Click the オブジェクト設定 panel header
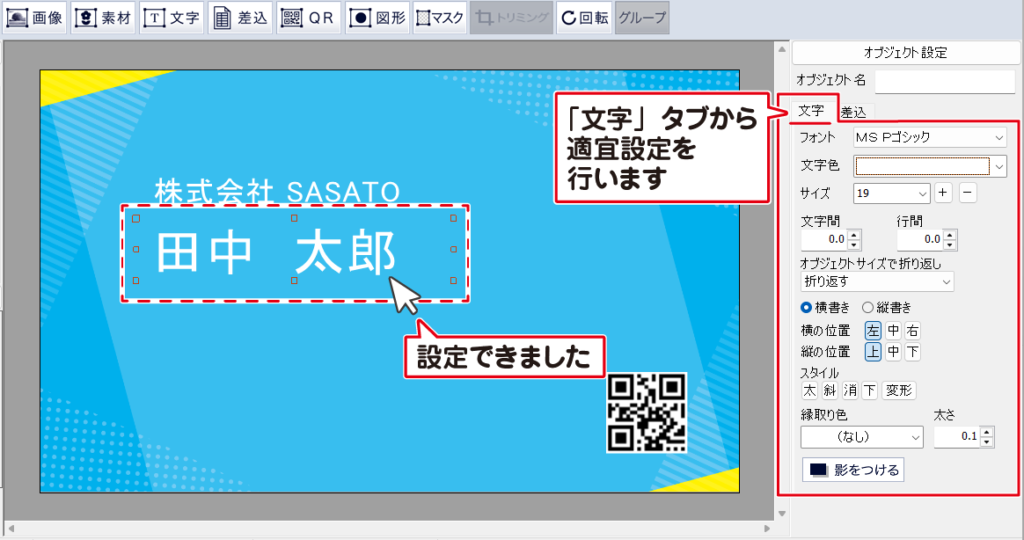 coord(905,53)
